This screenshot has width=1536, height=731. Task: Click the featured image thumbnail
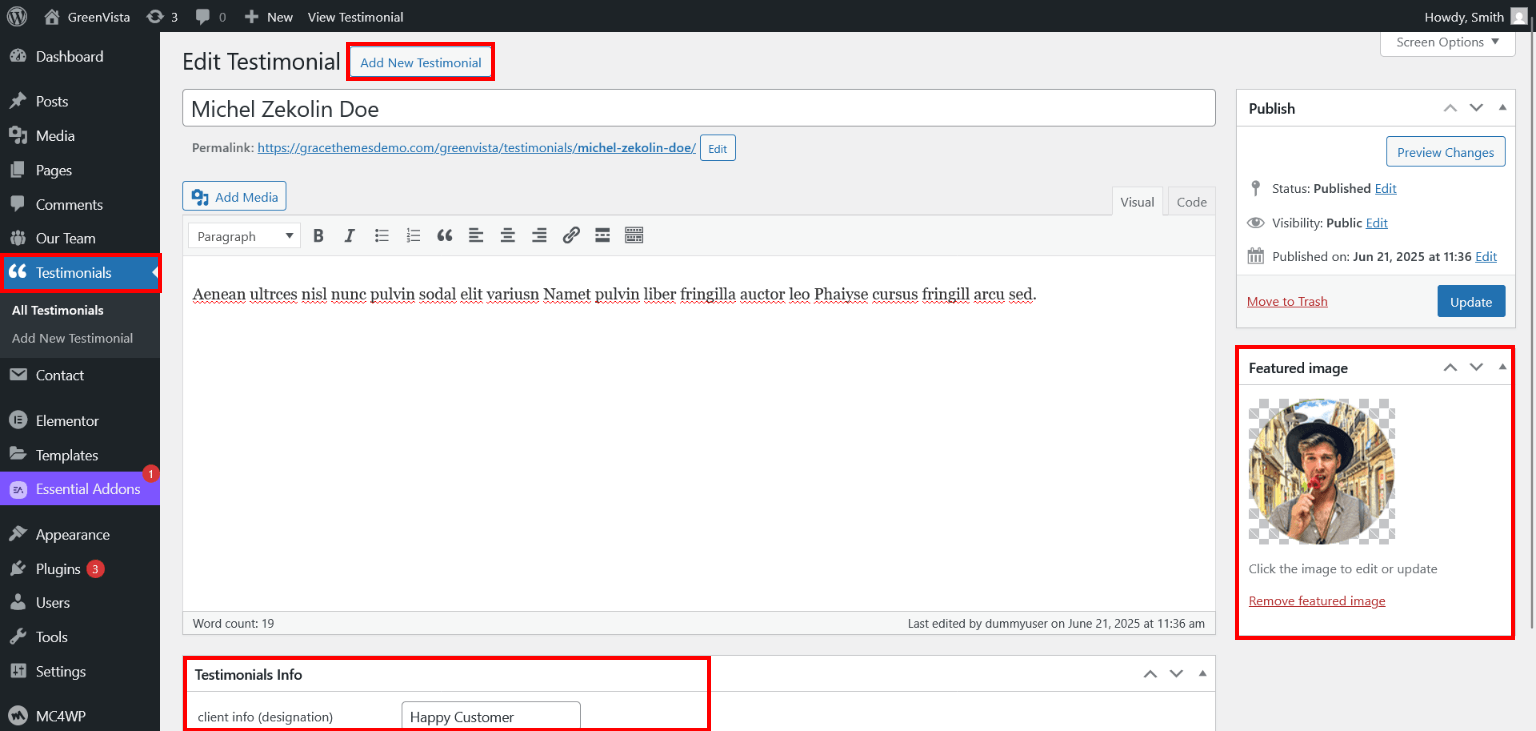pyautogui.click(x=1321, y=471)
